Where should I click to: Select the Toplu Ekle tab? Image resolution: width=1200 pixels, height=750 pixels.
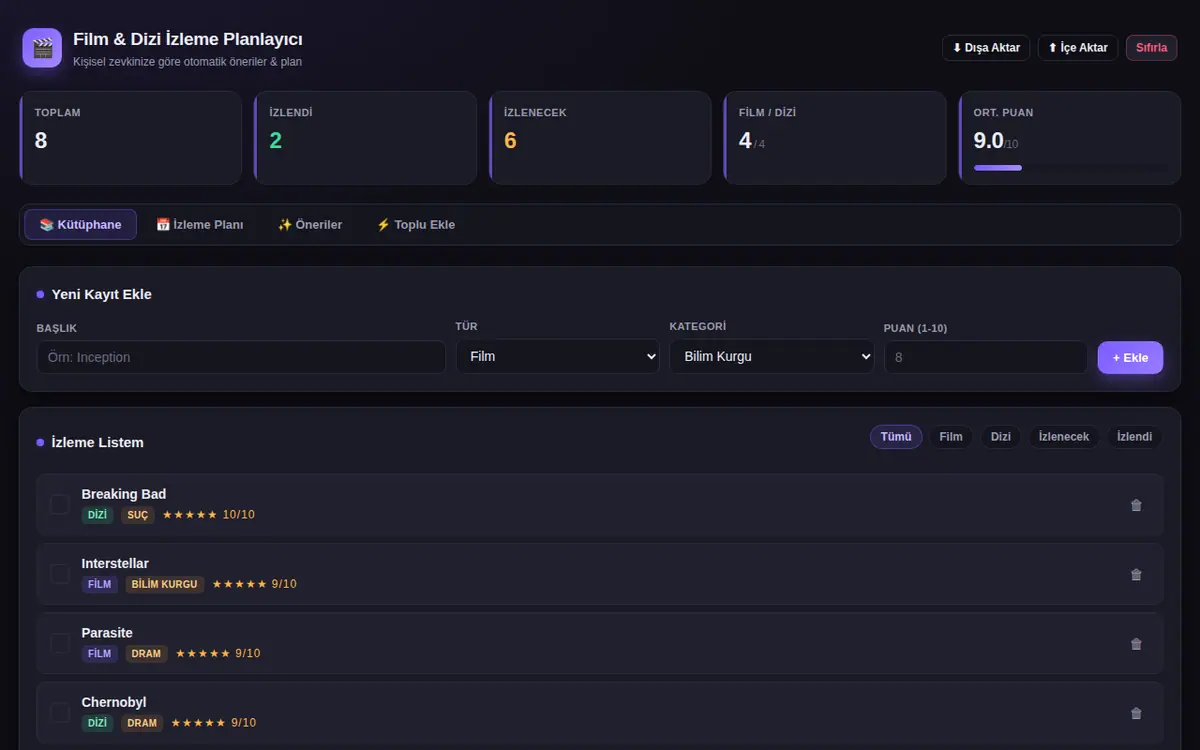coord(416,225)
